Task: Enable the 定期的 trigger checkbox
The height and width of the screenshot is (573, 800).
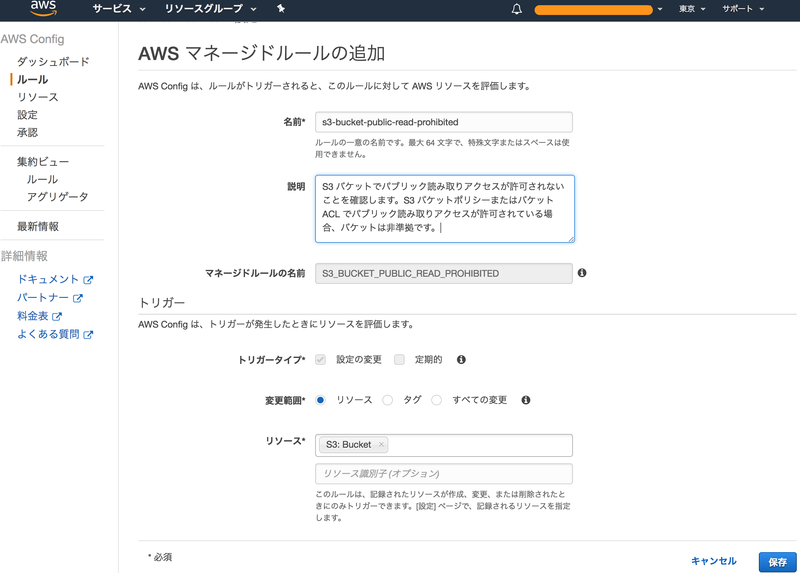Action: point(399,360)
